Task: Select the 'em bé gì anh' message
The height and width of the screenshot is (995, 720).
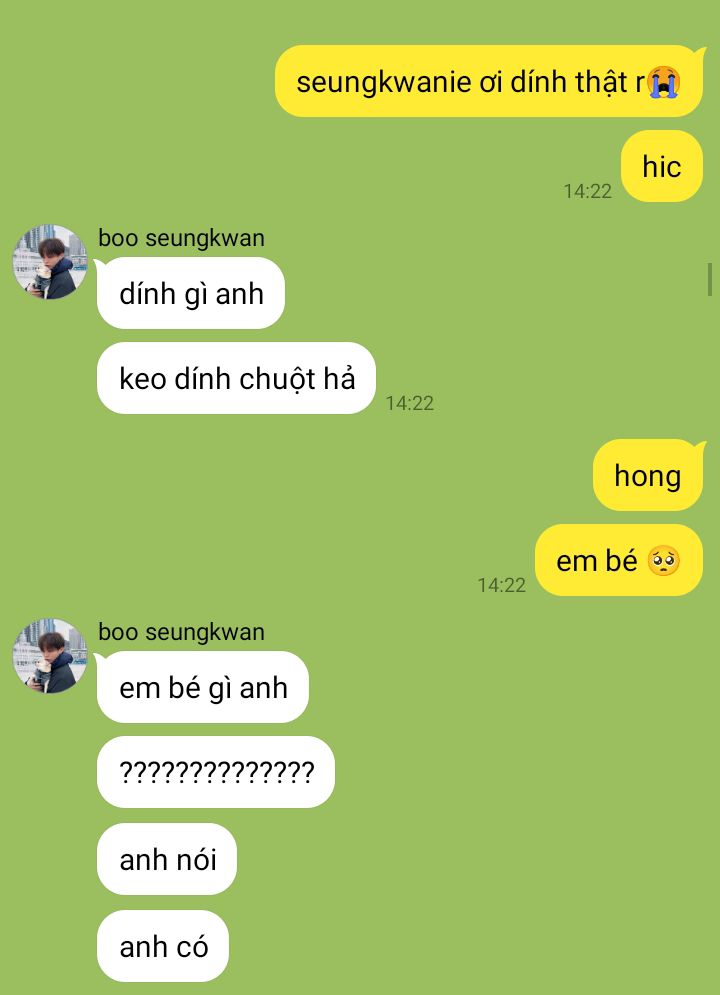Action: pos(203,687)
